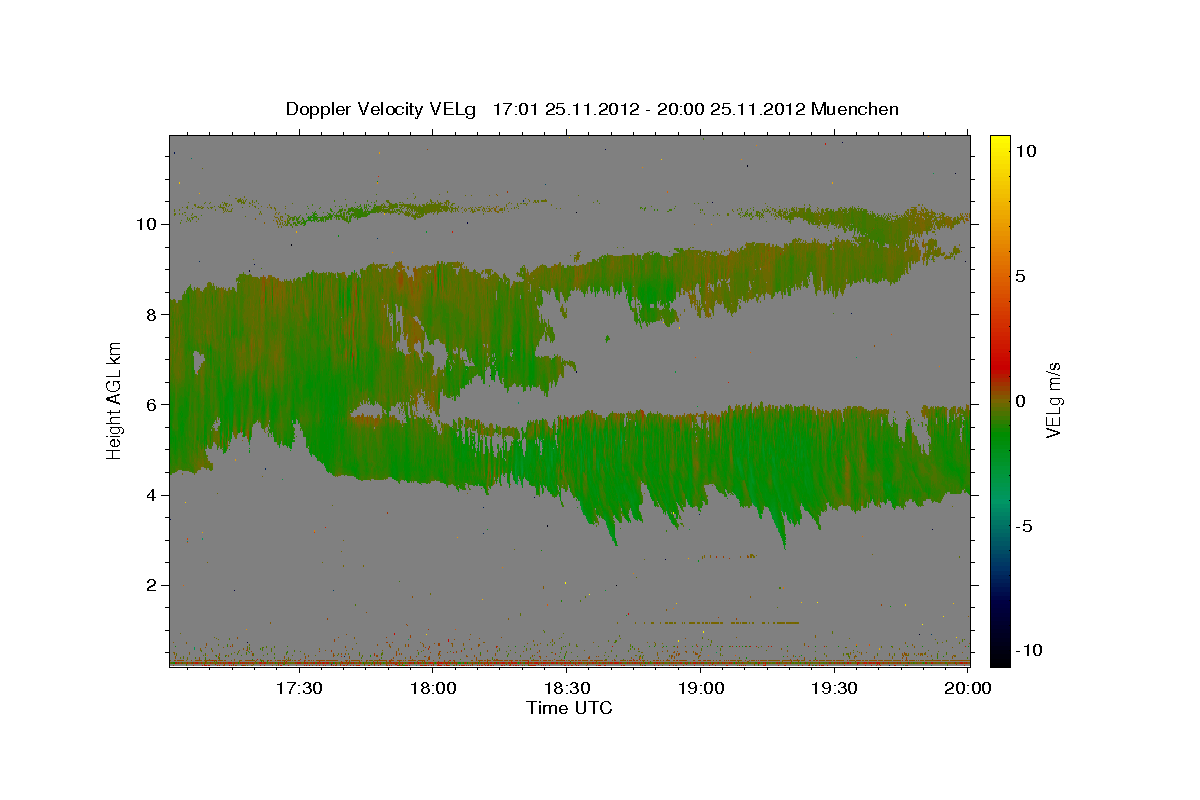Screen dimensions: 1200x800
Task: Select the 20:00 time tick label
Action: pyautogui.click(x=968, y=688)
